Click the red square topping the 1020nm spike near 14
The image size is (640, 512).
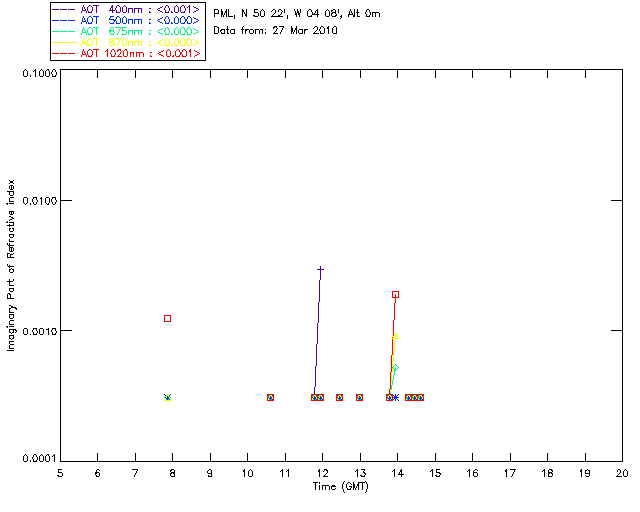point(395,294)
